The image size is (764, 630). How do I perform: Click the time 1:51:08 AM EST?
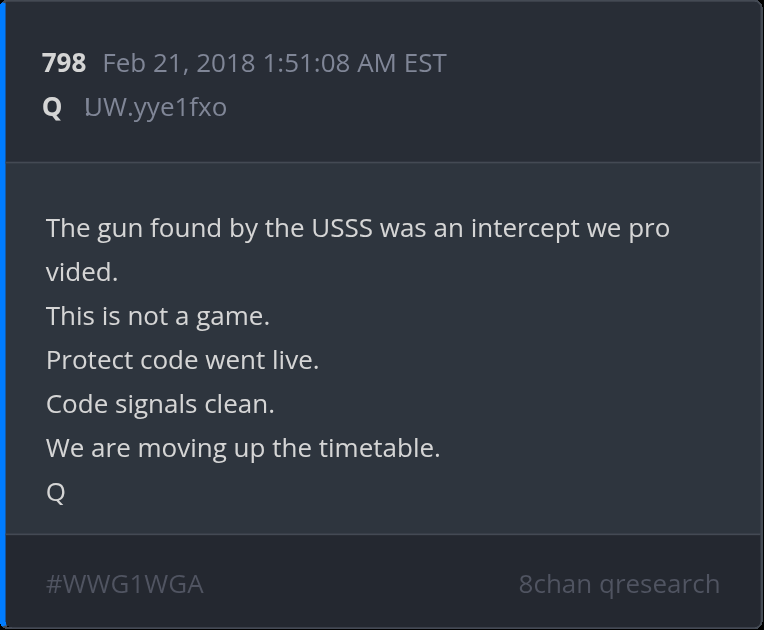click(354, 64)
